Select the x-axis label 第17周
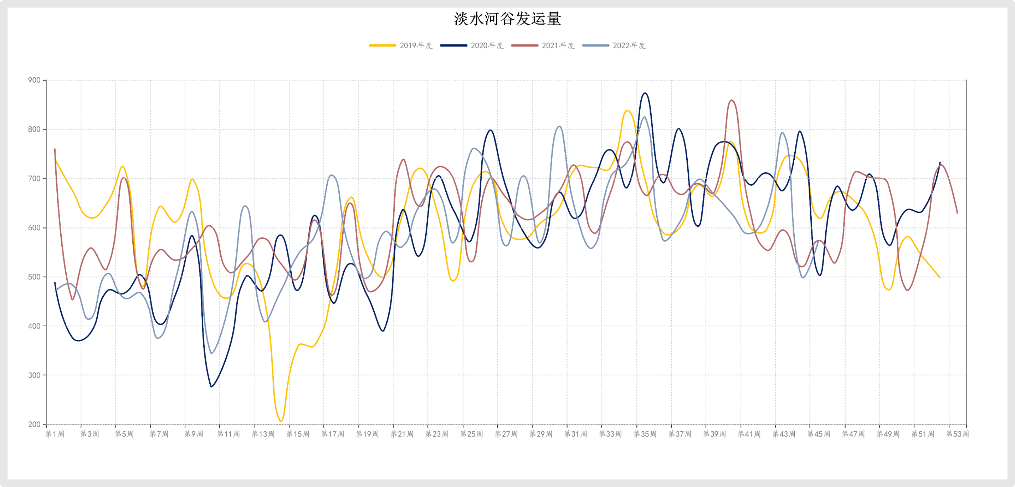Viewport: 1015px width, 487px height. coord(333,433)
